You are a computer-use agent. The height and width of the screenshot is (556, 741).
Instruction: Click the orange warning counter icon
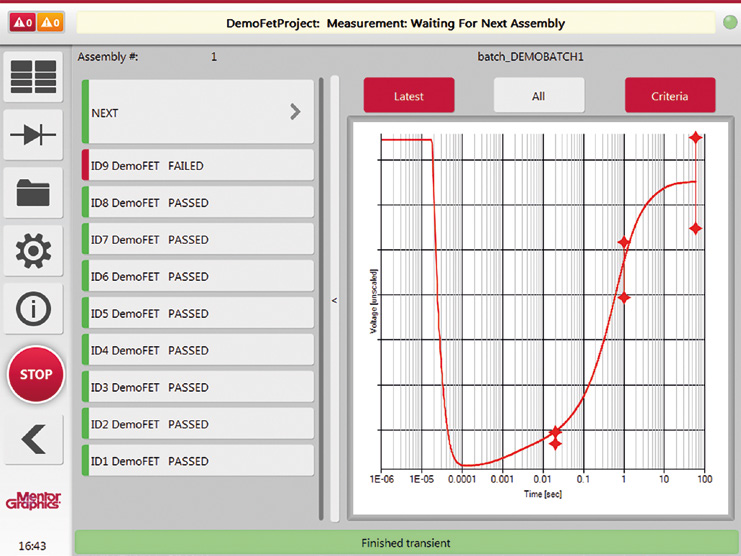pos(51,22)
